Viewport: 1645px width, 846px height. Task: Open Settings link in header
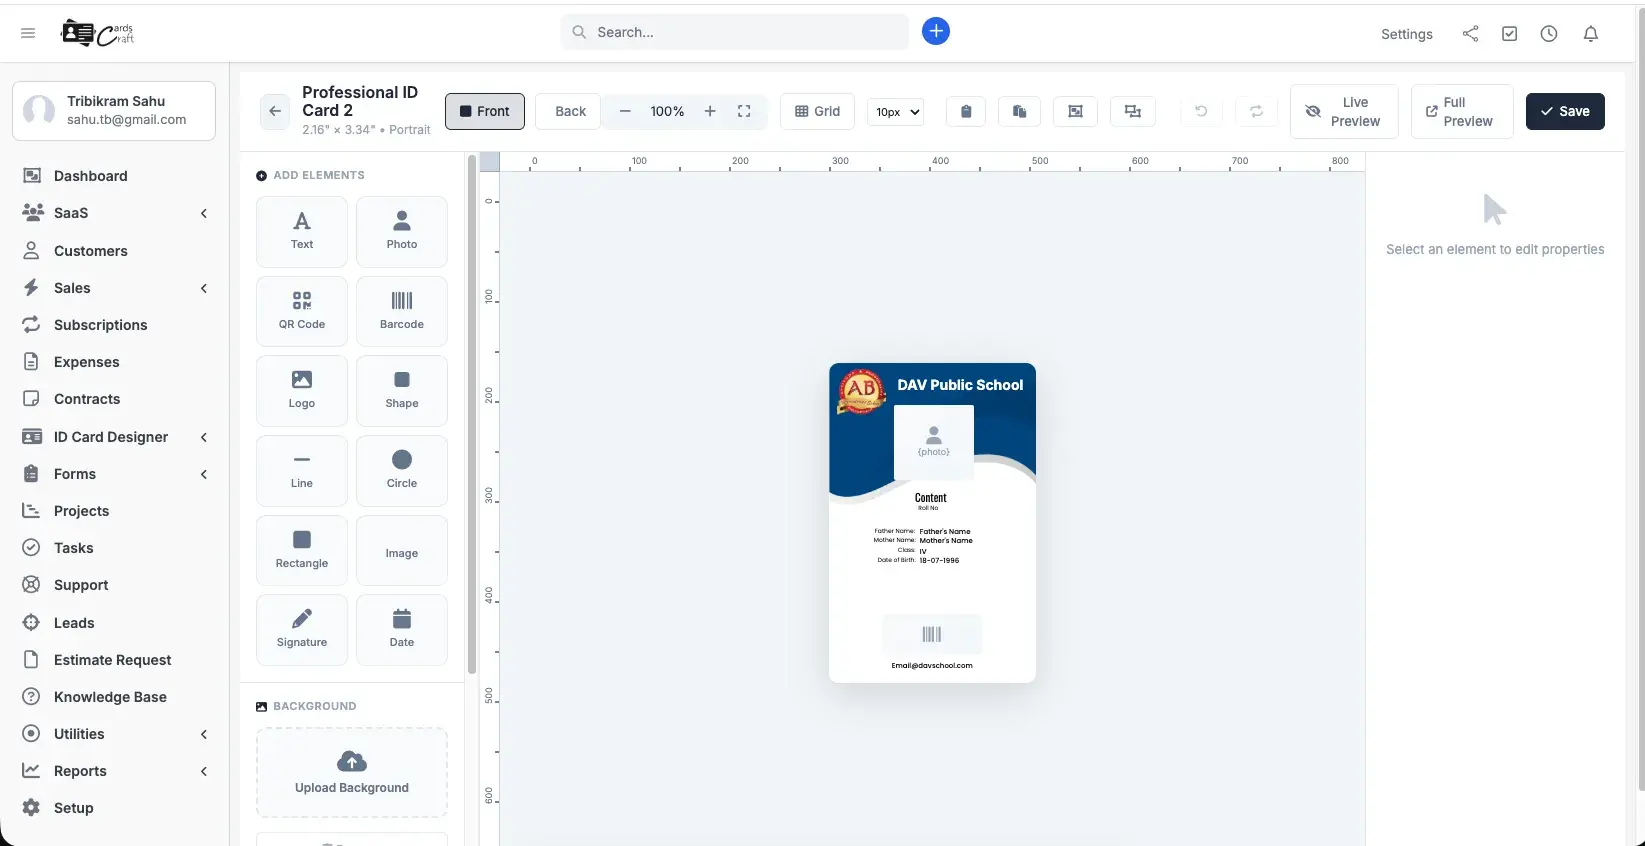(x=1406, y=34)
